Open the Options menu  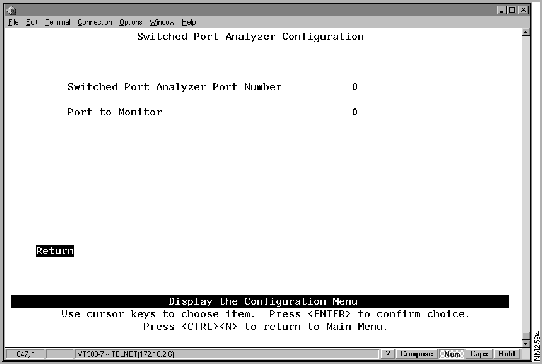point(131,22)
